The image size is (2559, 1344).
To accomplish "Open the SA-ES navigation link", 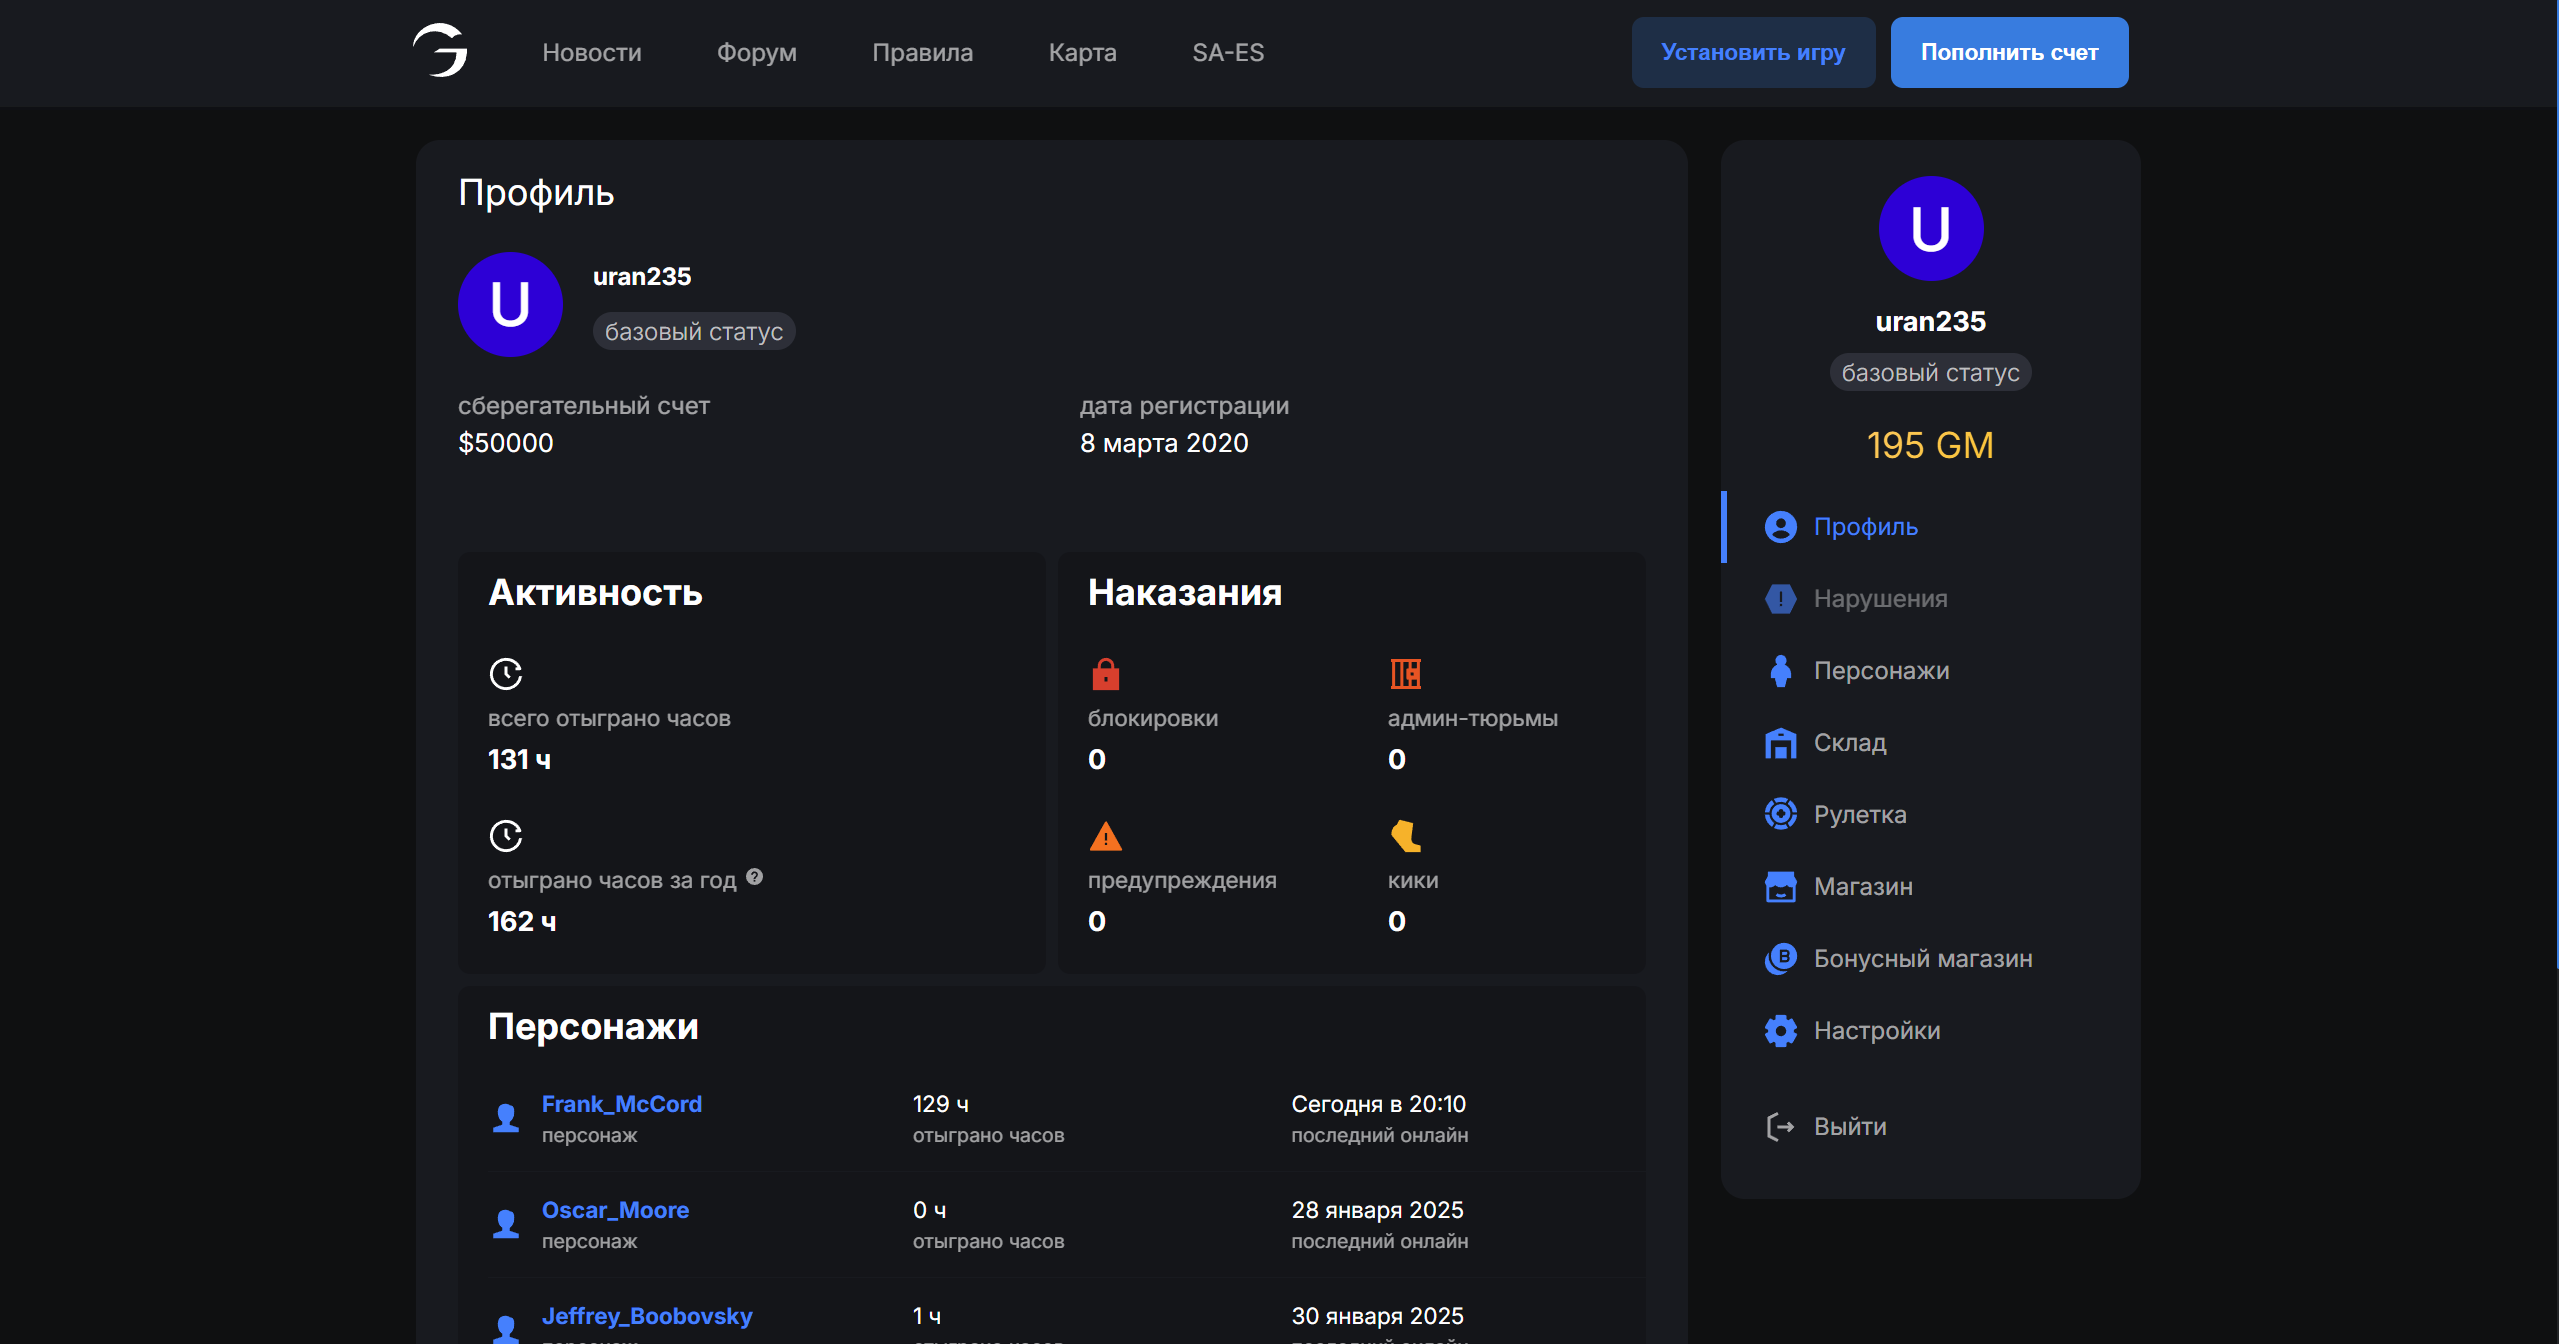I will point(1227,52).
